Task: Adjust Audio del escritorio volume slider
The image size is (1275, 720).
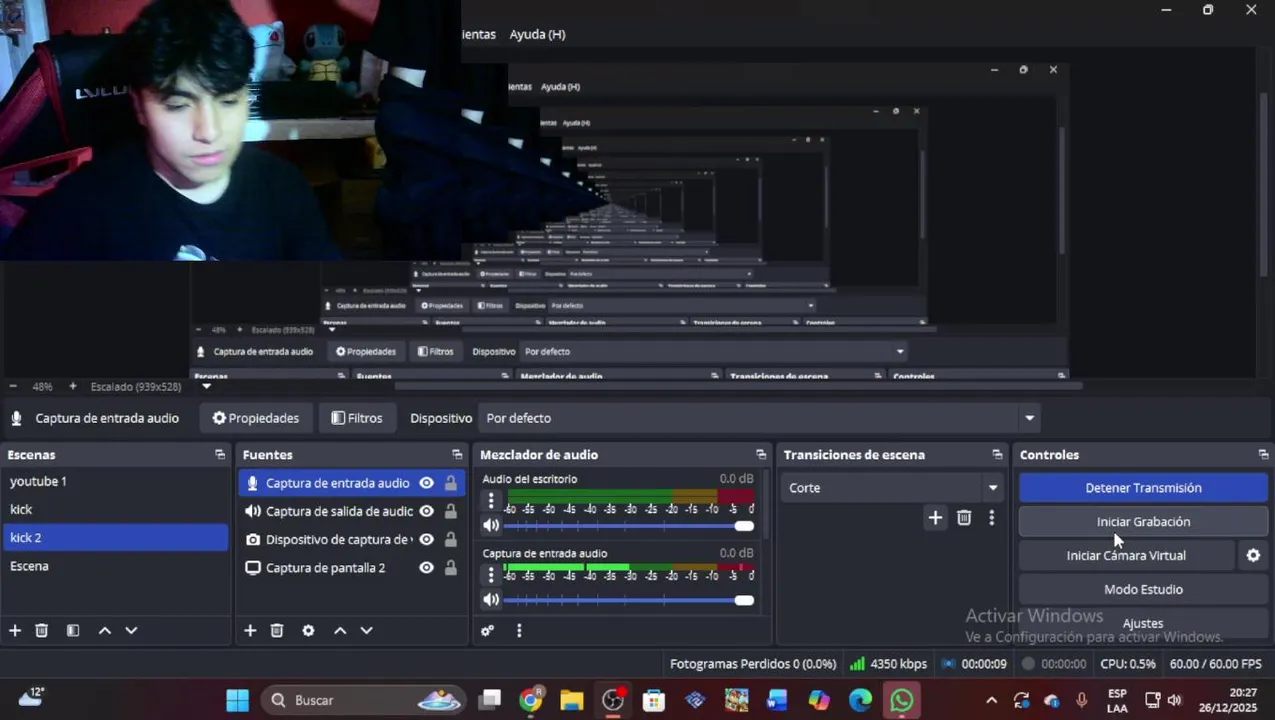Action: click(629, 526)
